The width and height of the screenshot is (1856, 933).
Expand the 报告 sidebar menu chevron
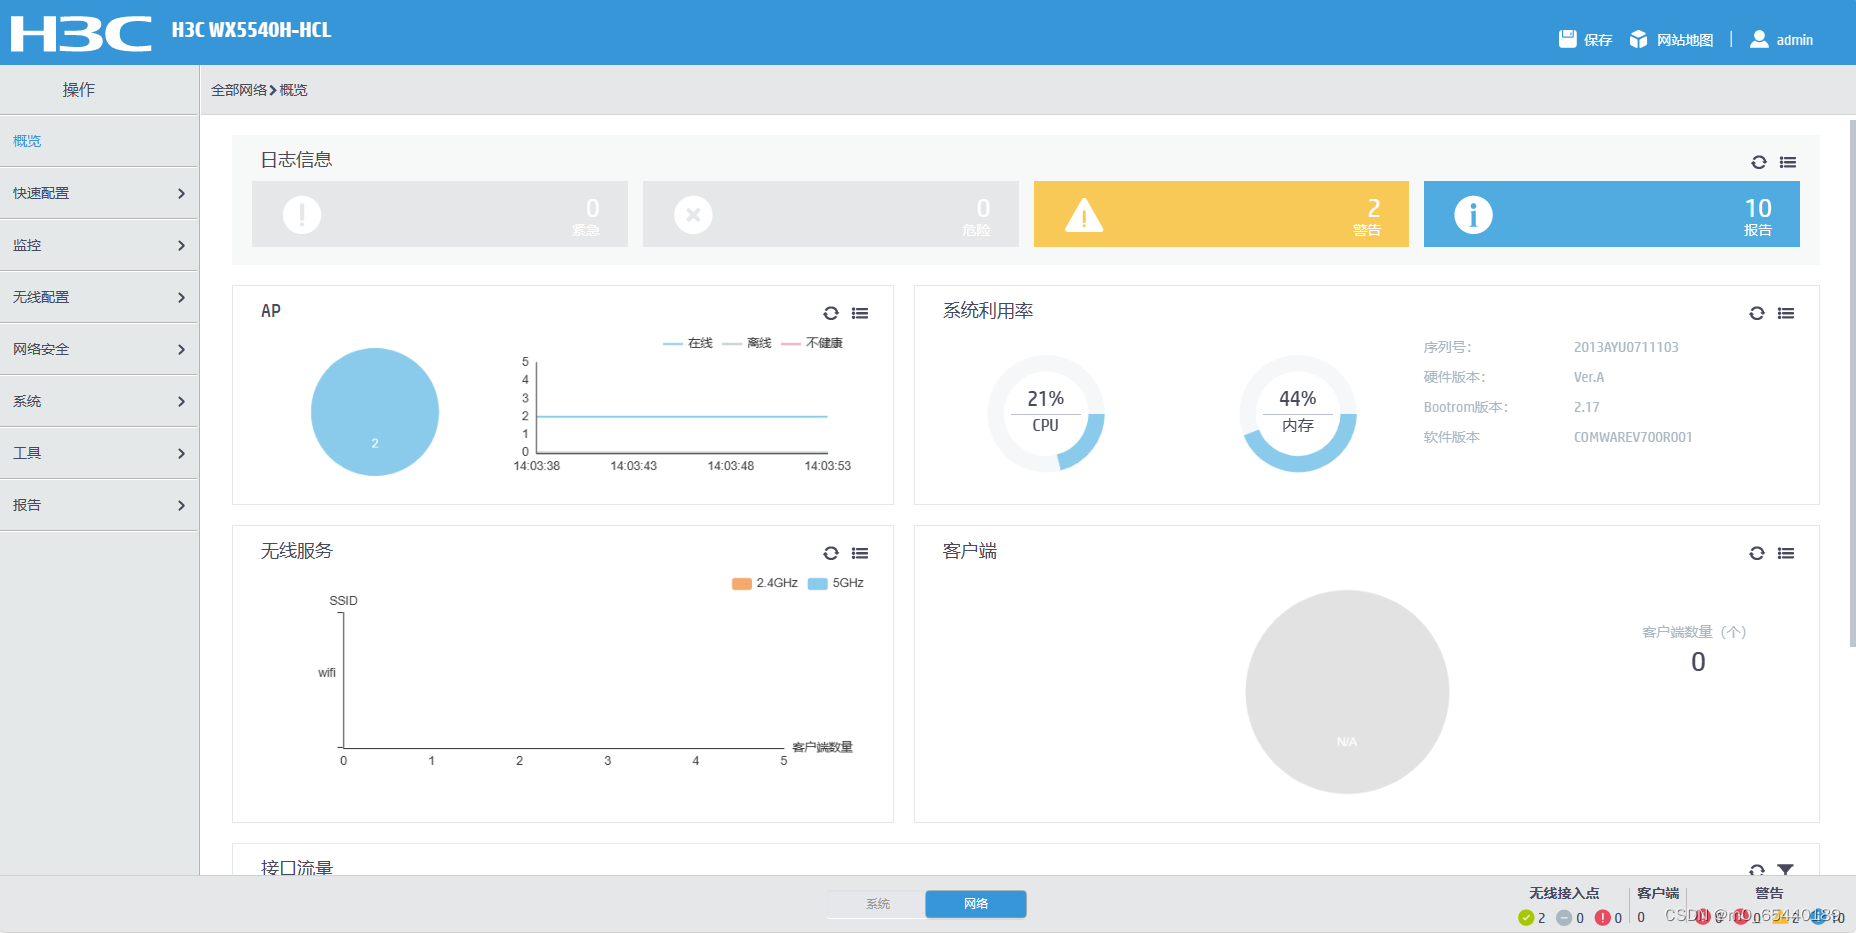181,505
